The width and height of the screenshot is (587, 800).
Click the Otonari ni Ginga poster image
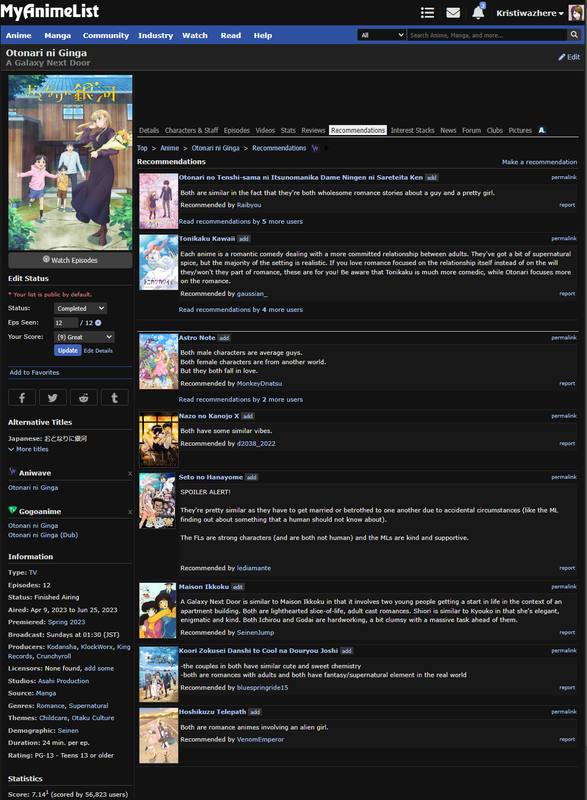(70, 162)
